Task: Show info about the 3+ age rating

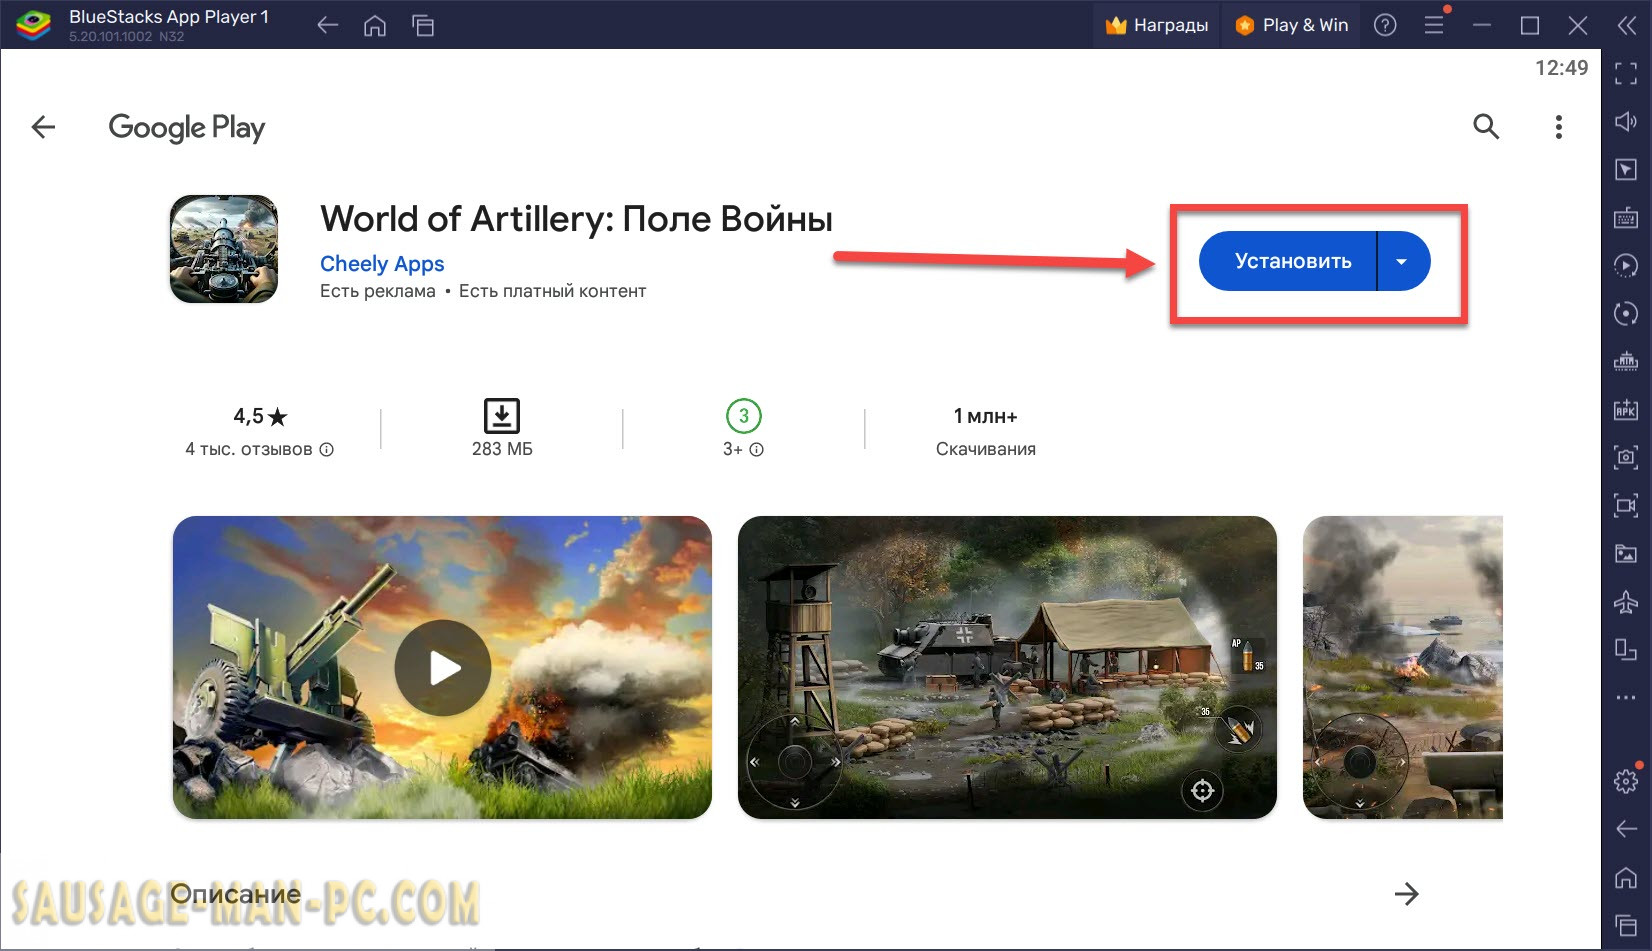Action: coord(757,450)
